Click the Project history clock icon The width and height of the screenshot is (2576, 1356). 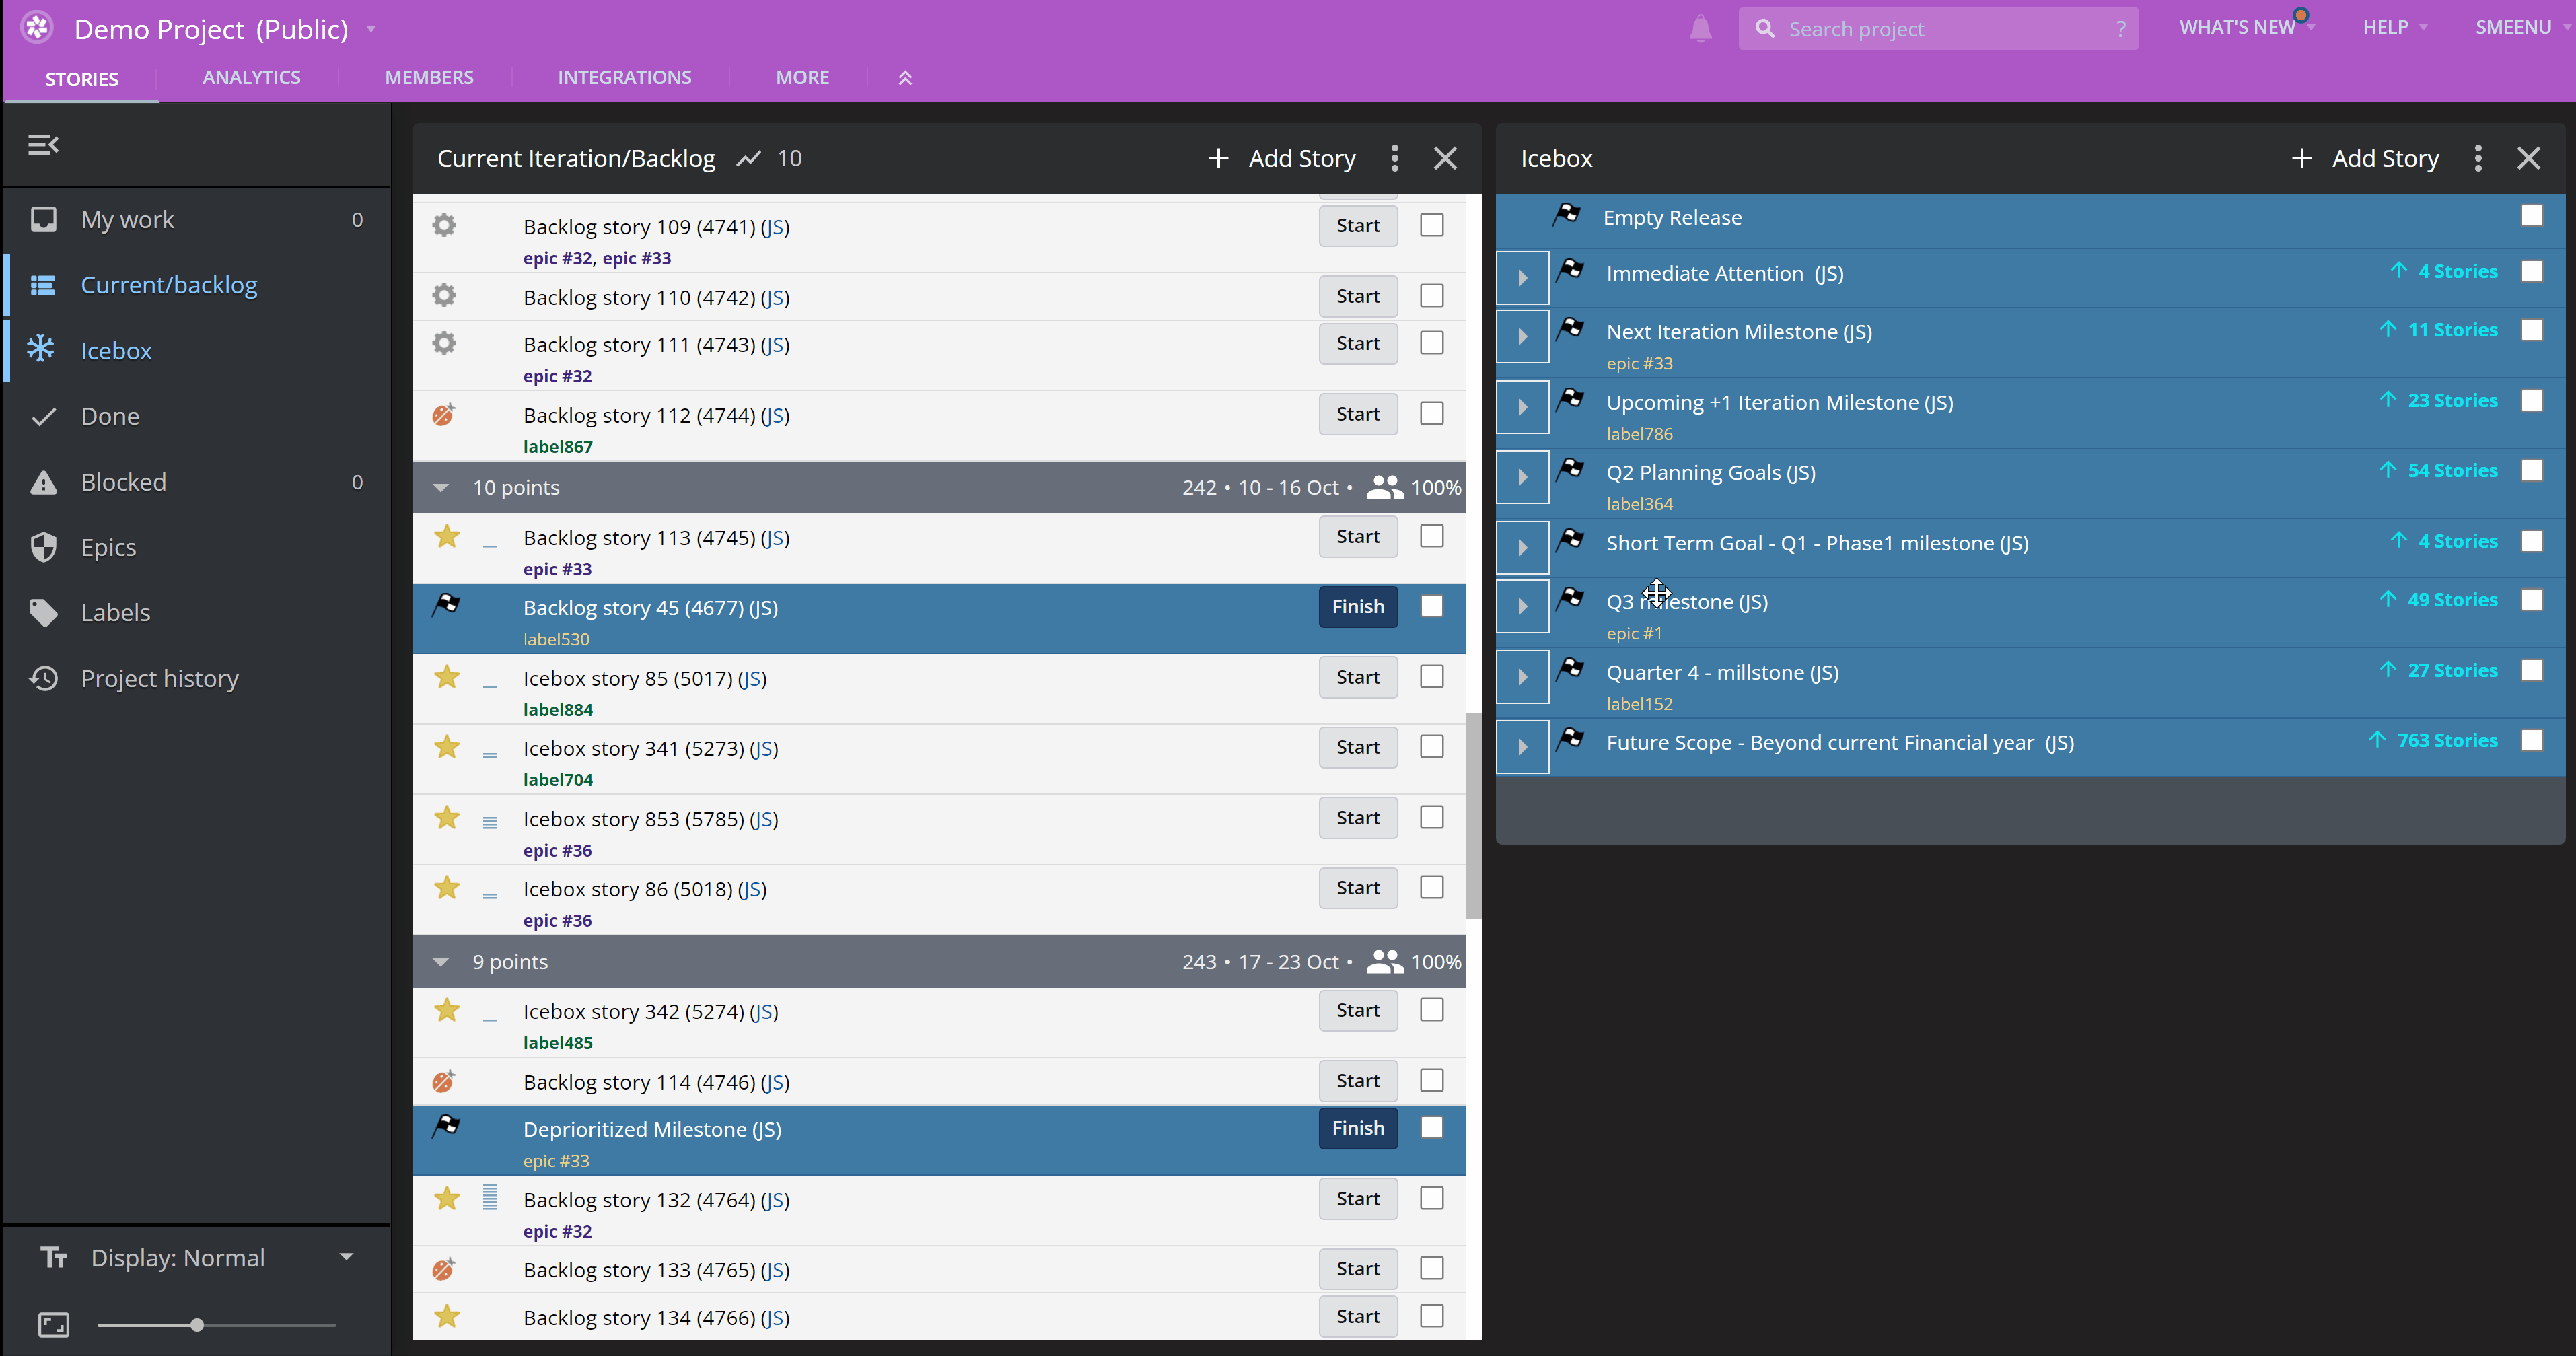coord(43,678)
